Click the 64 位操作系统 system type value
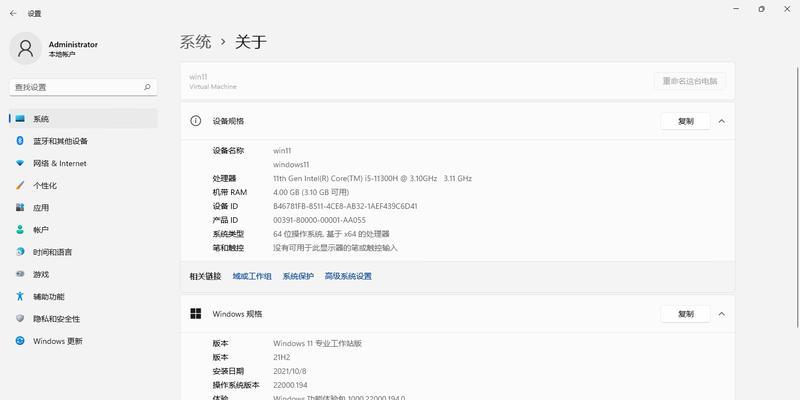800x400 pixels. click(x=331, y=234)
